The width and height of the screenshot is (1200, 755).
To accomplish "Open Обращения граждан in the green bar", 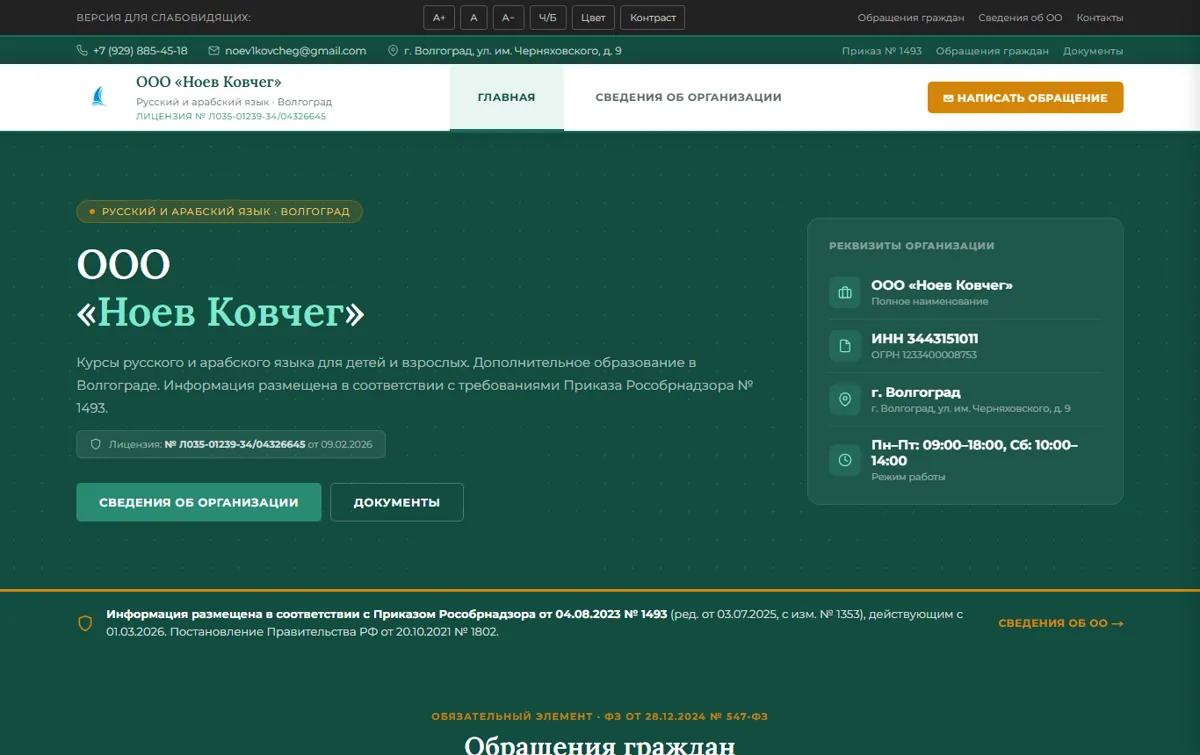I will (x=992, y=51).
